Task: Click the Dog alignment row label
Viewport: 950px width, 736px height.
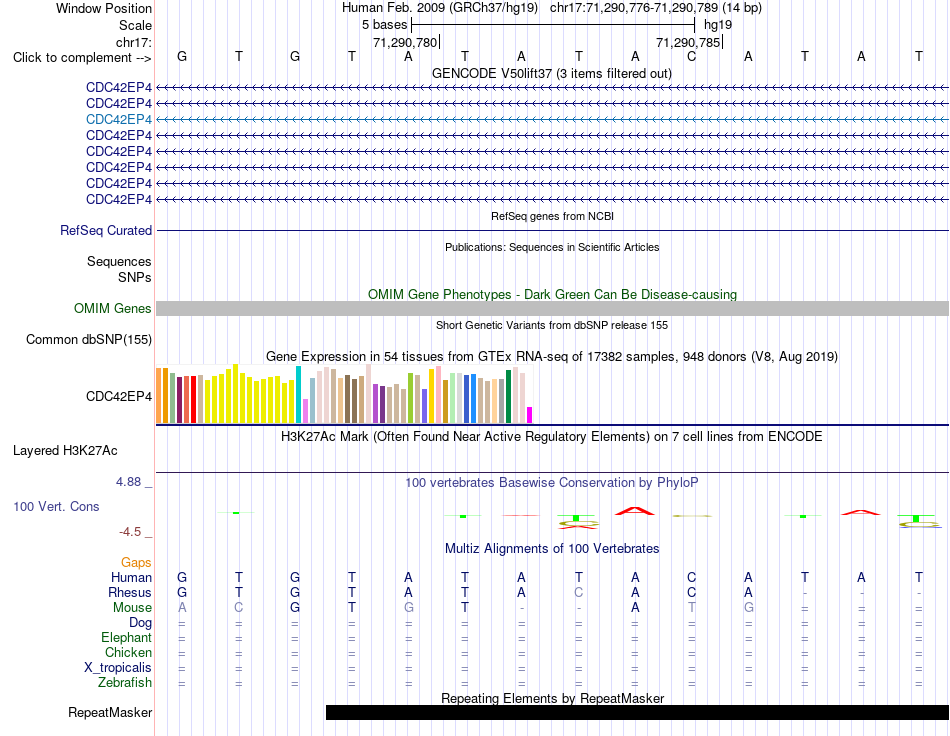Action: click(140, 623)
